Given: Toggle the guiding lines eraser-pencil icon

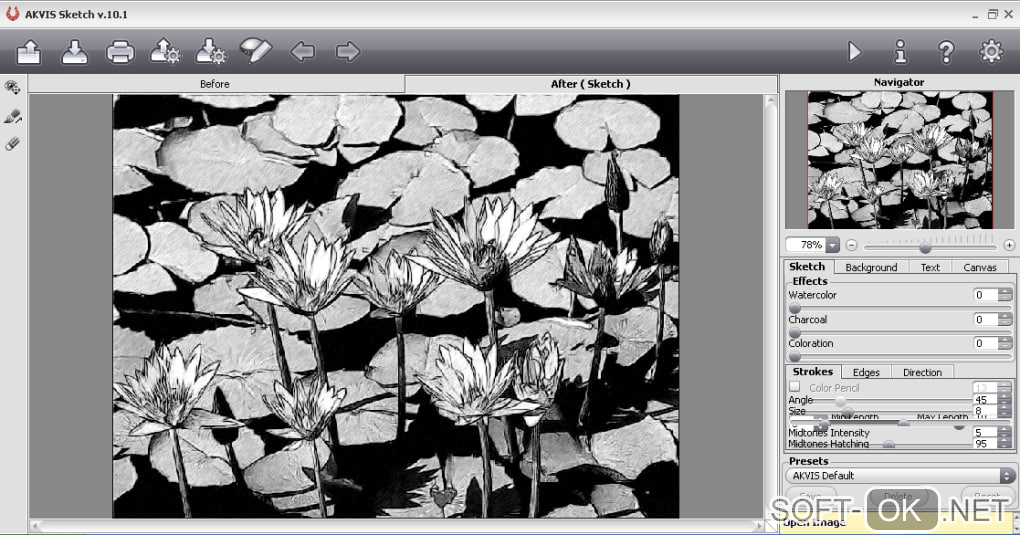Looking at the screenshot, I should [x=256, y=51].
